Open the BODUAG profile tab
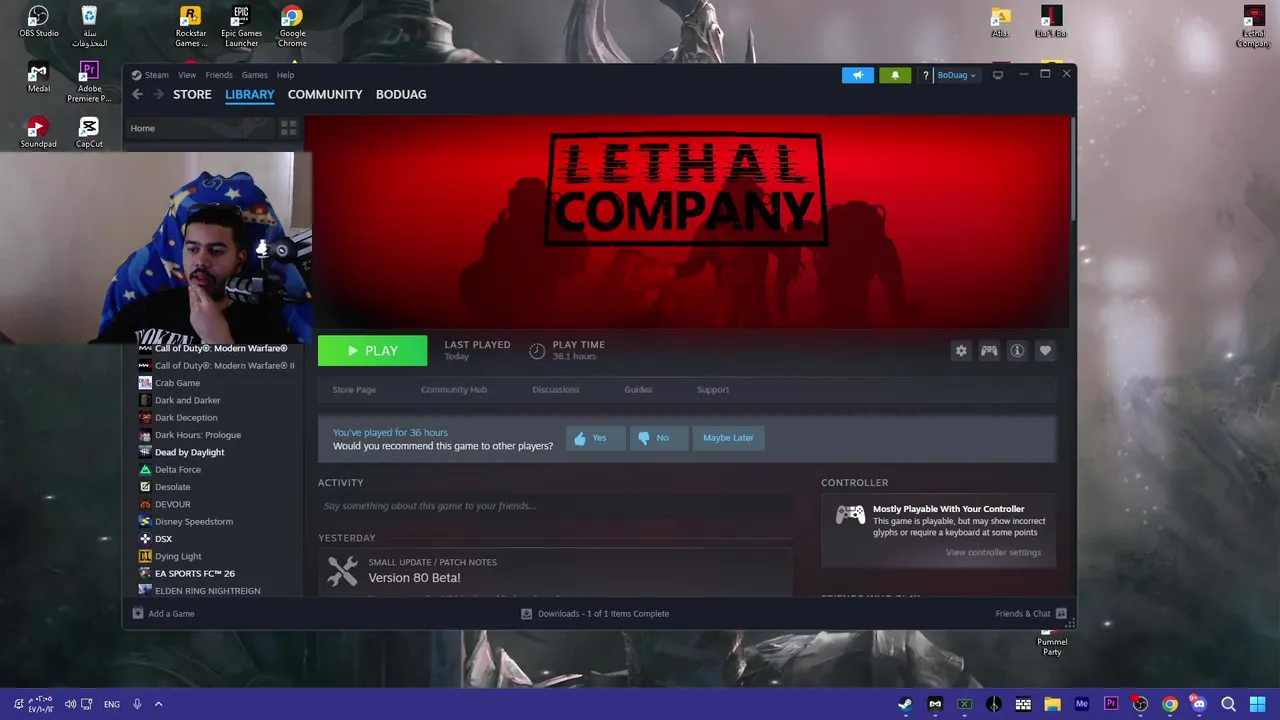Image resolution: width=1280 pixels, height=720 pixels. 401,94
